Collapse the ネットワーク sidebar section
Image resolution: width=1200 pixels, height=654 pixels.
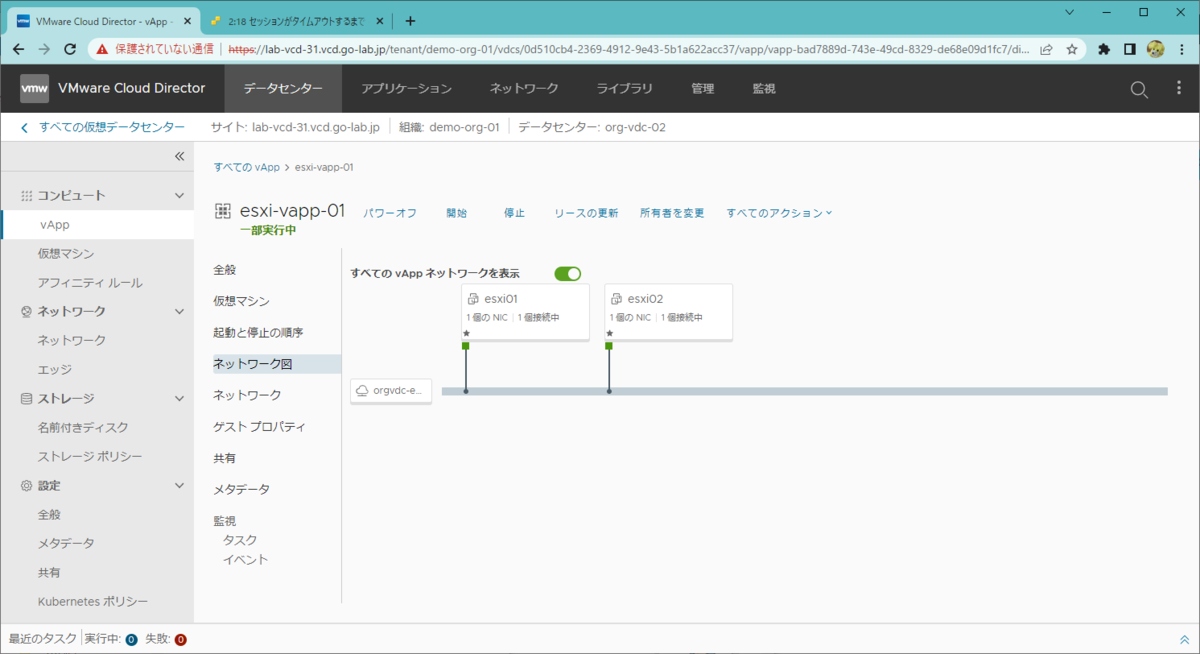(x=179, y=311)
